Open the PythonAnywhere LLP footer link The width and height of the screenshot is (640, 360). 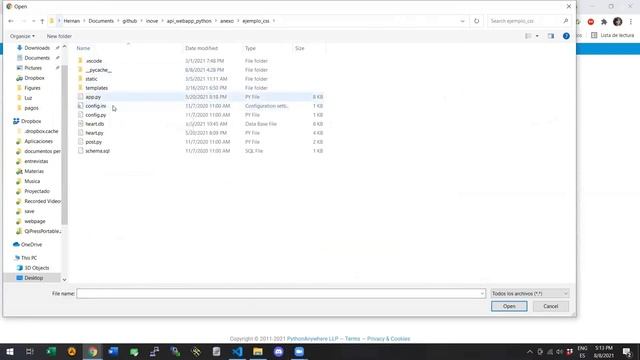(x=312, y=339)
